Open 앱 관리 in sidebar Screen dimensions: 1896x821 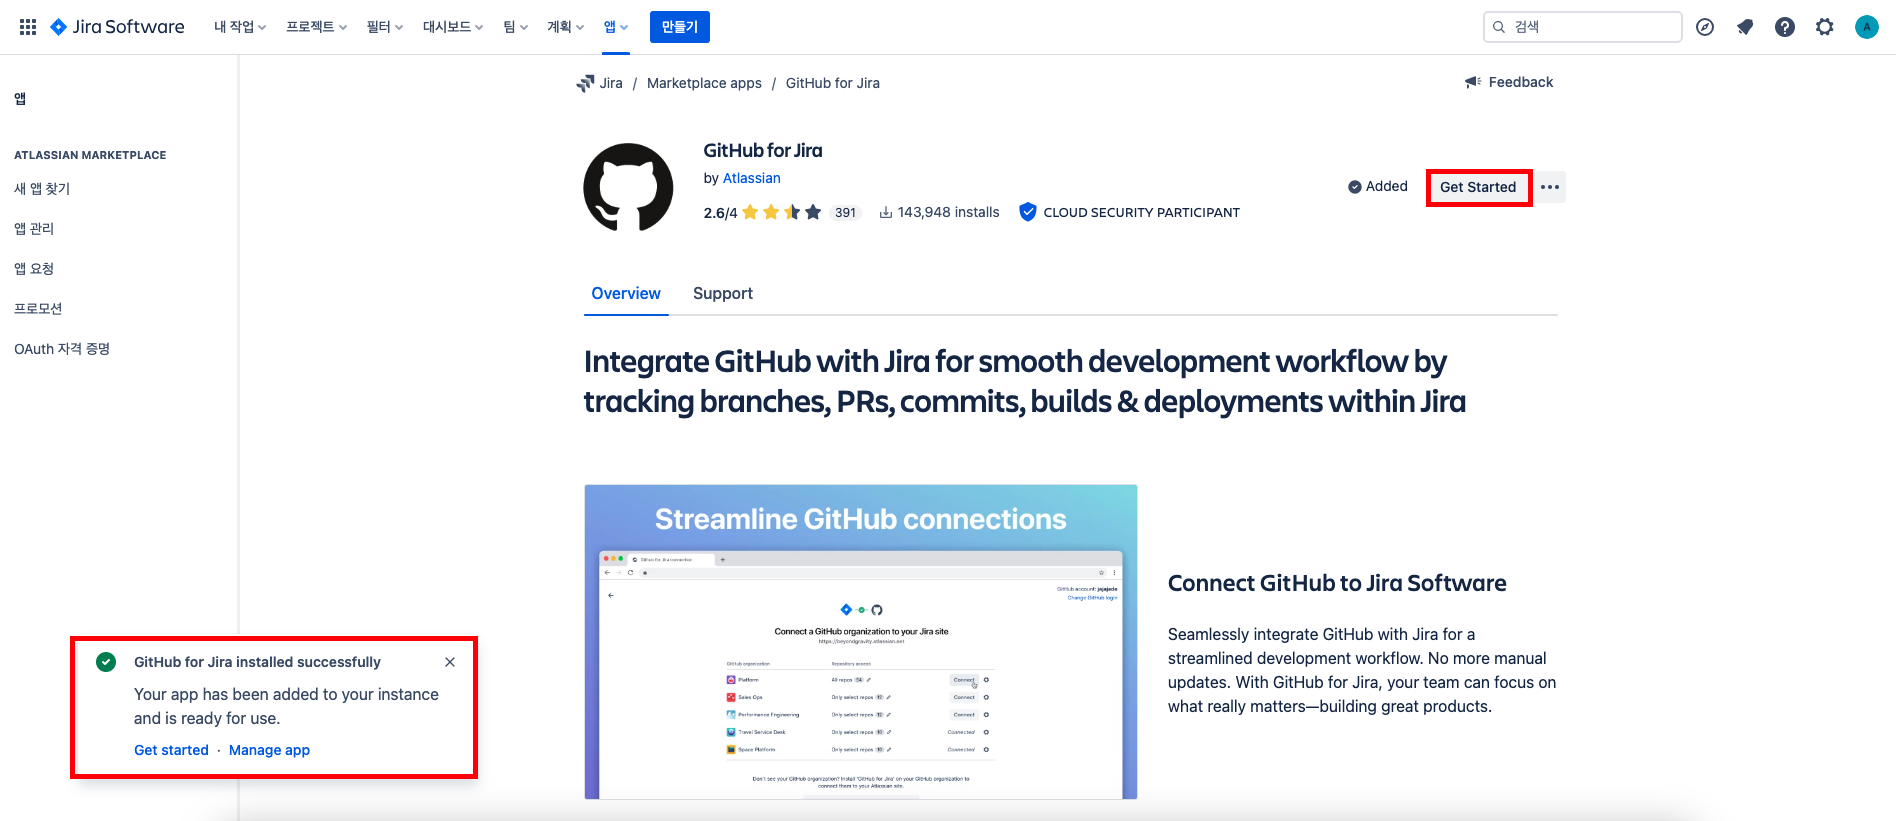34,228
